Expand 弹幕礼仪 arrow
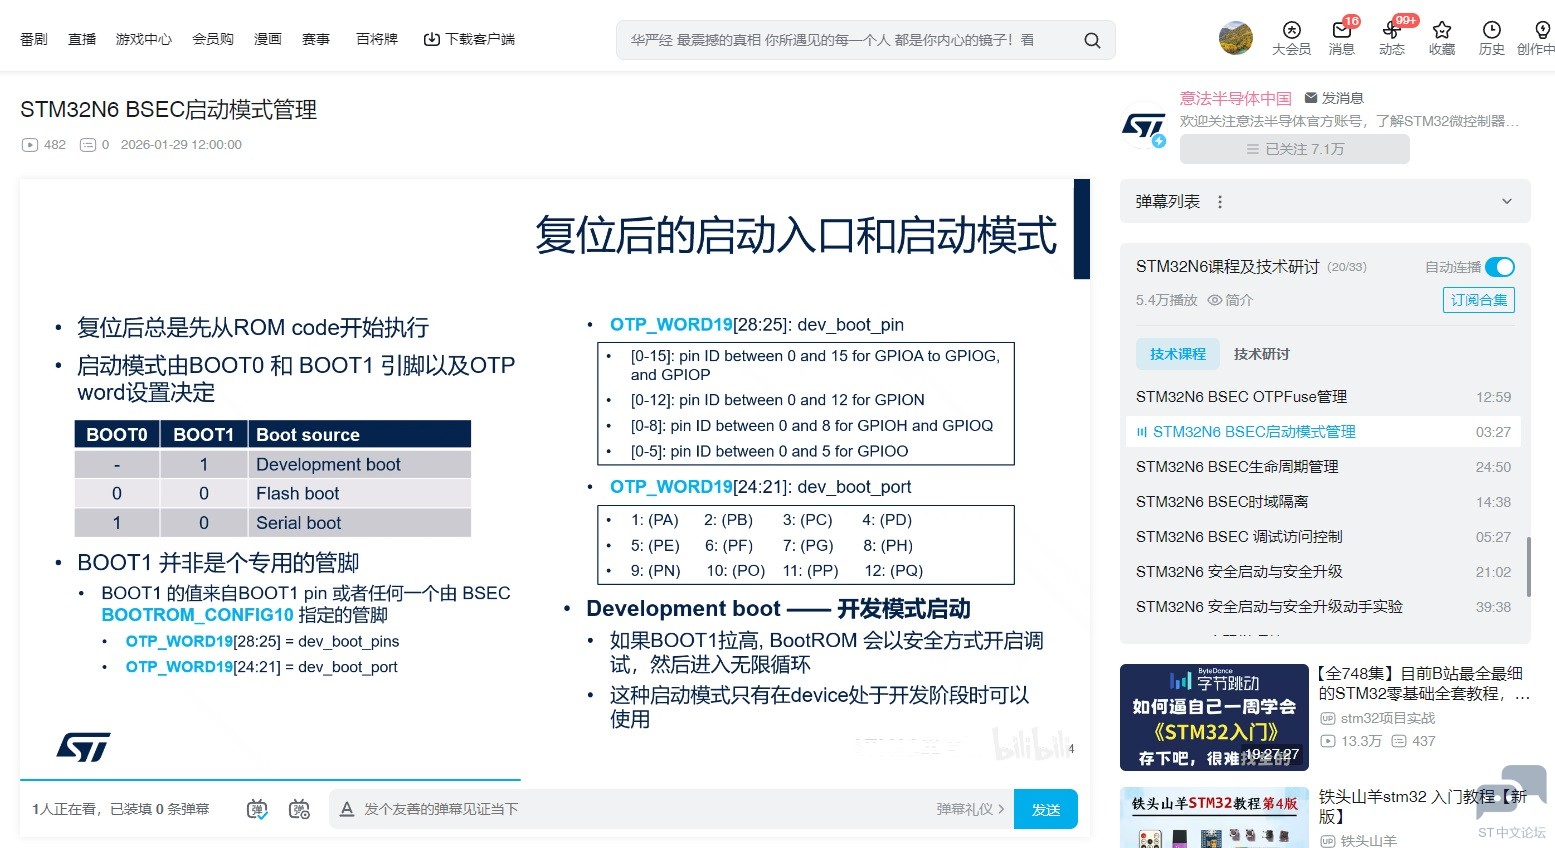Image resolution: width=1555 pixels, height=848 pixels. 1001,809
